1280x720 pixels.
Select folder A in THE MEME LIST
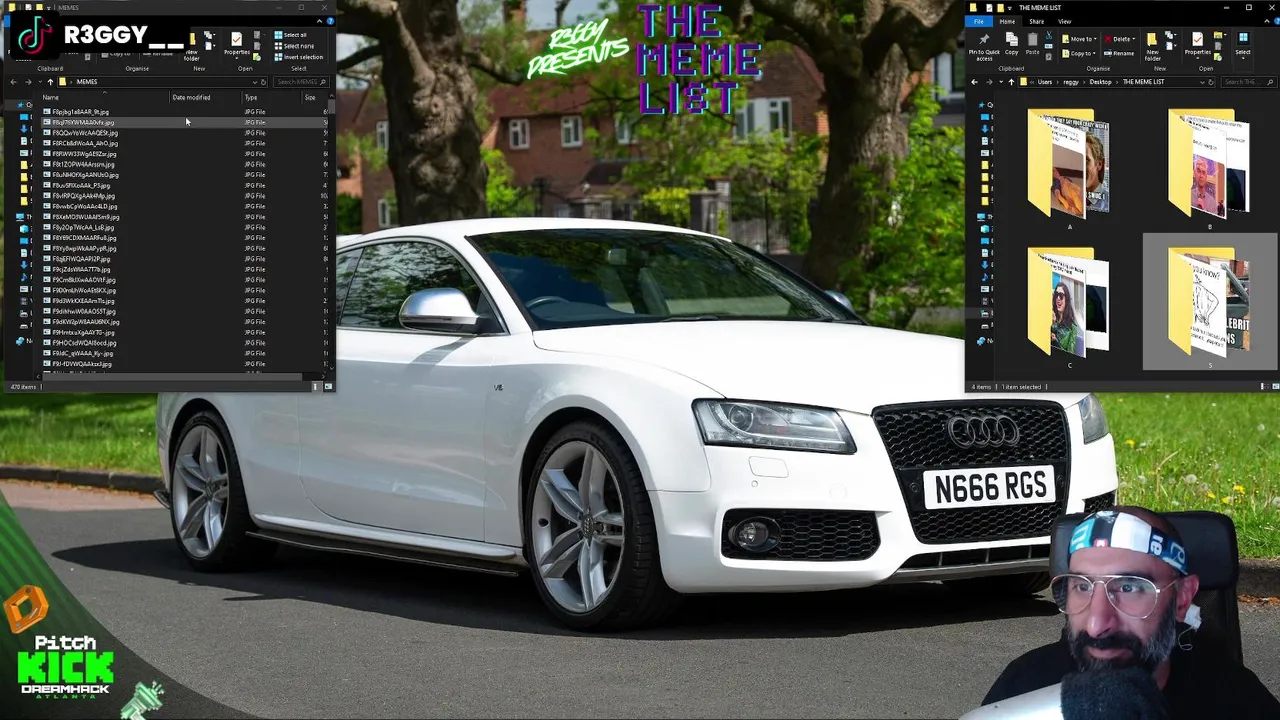(1068, 170)
